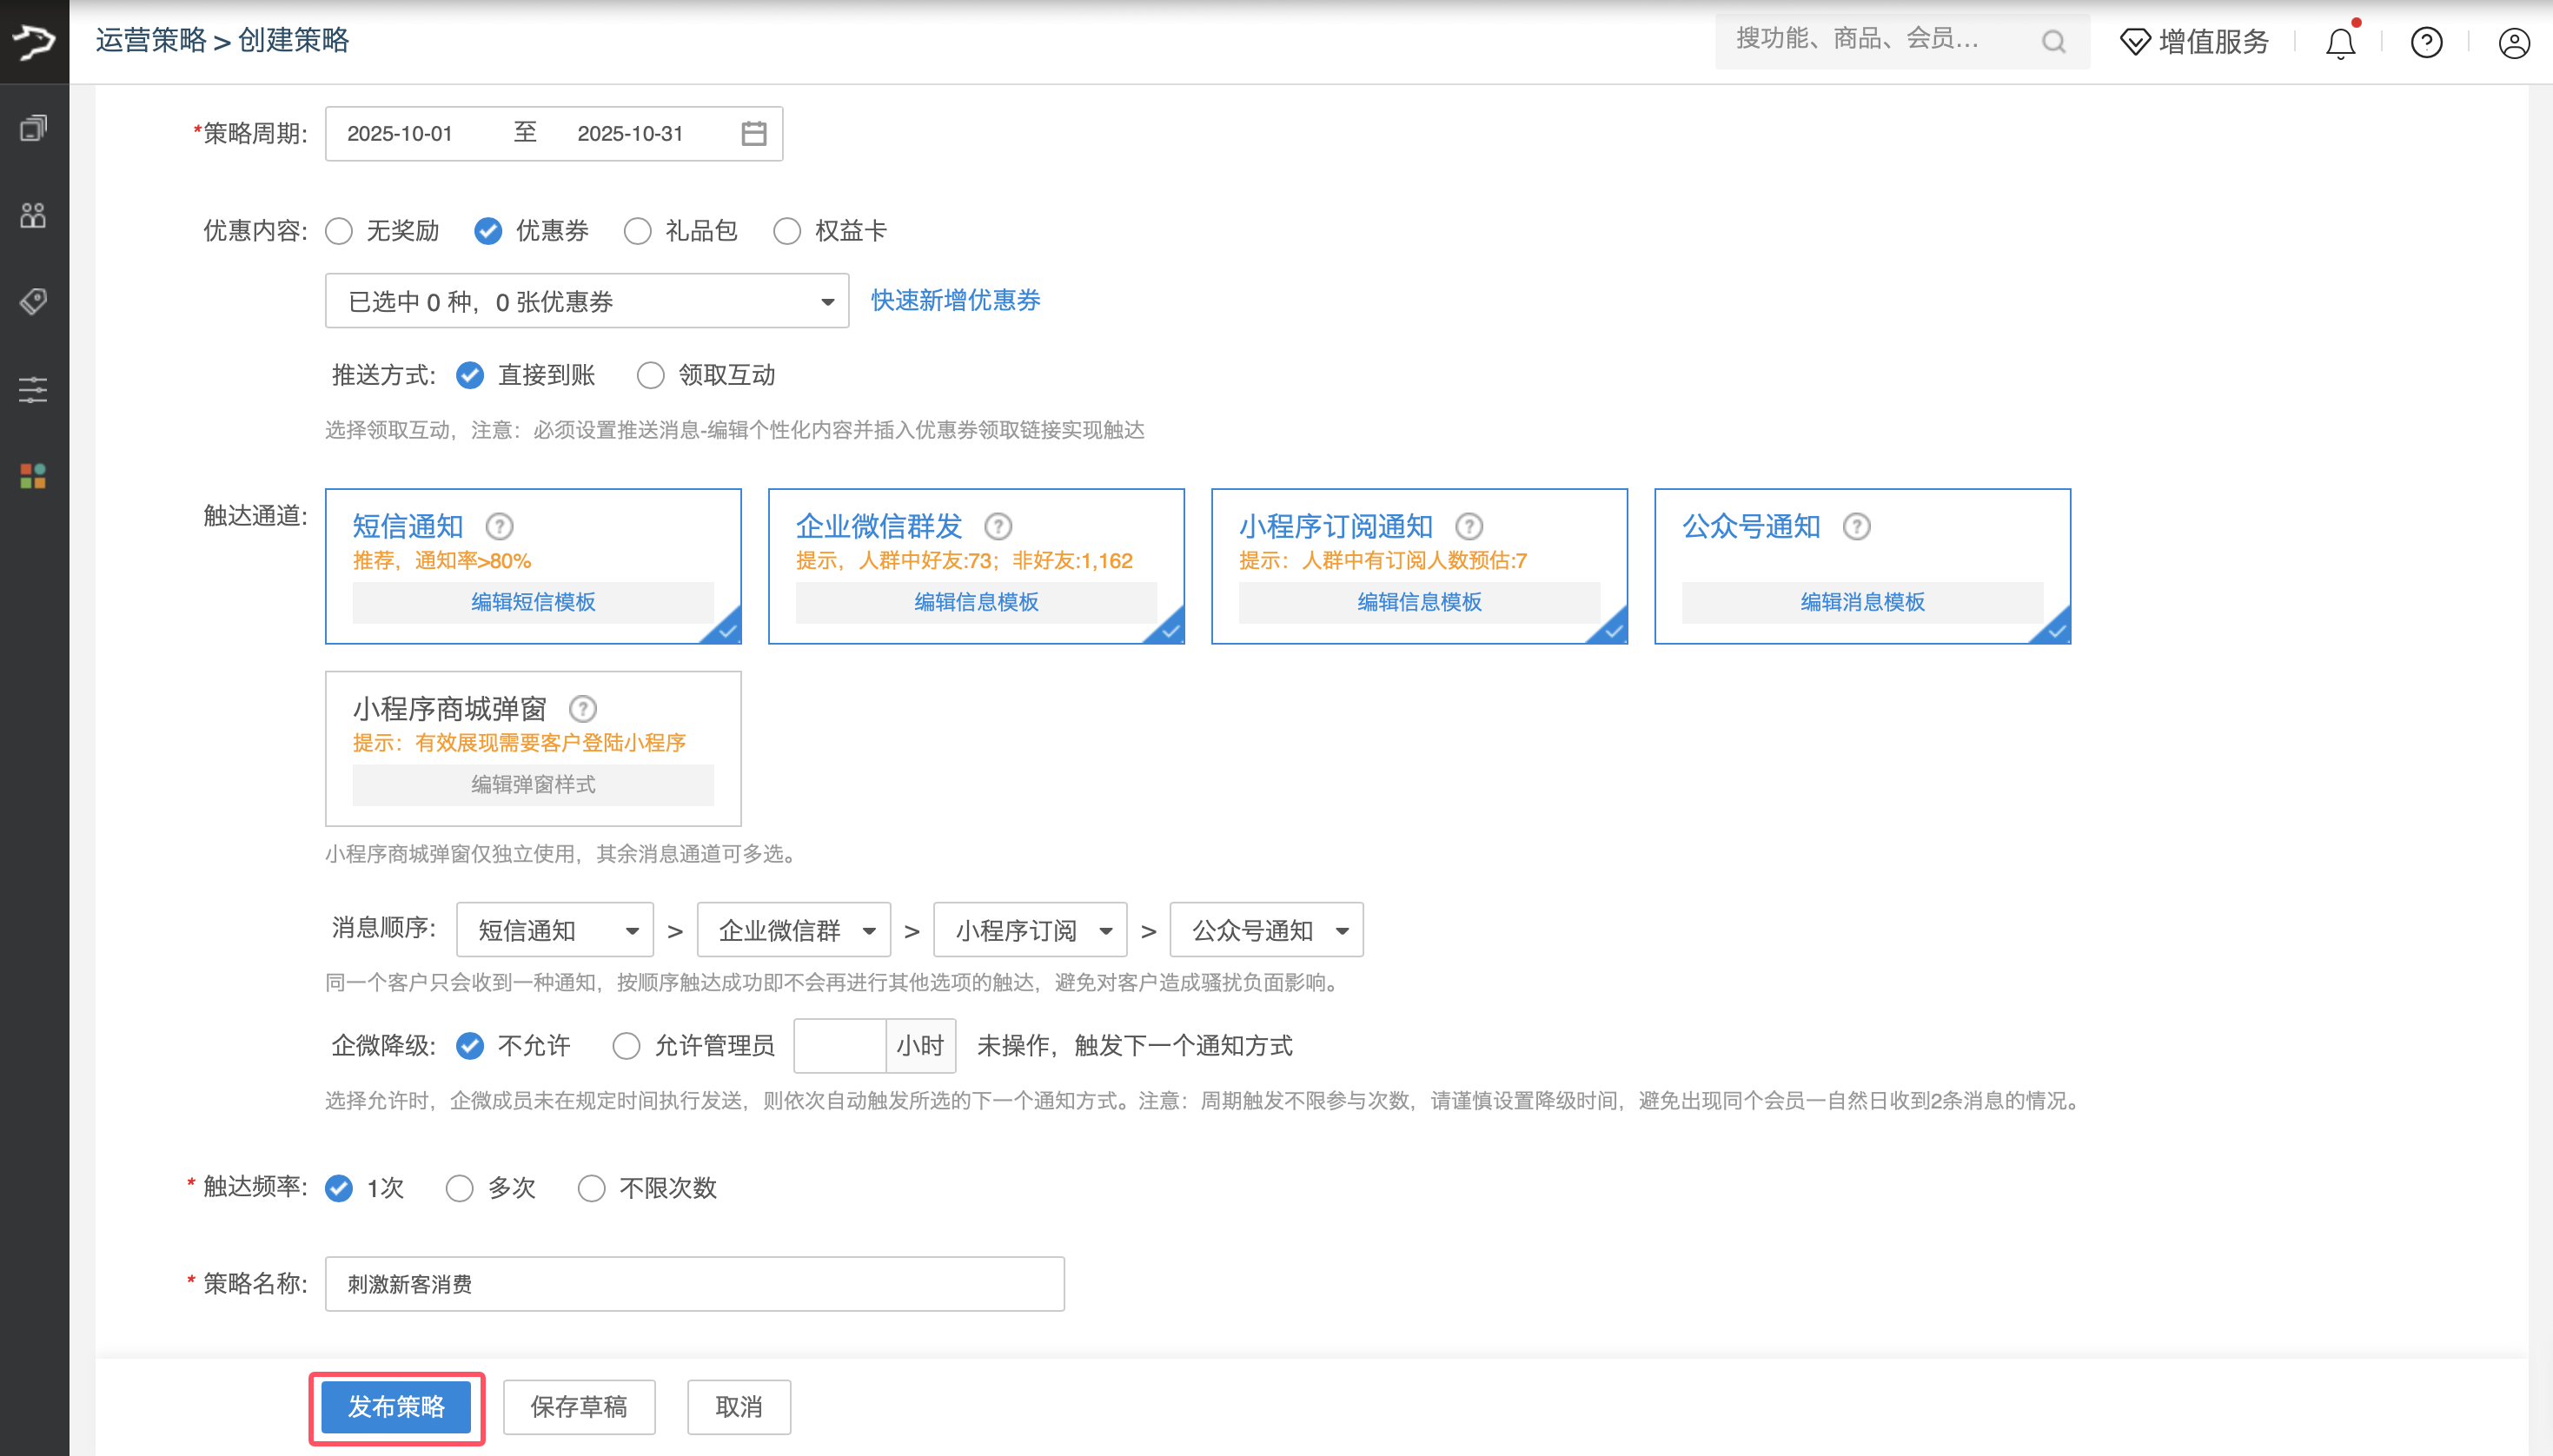
Task: Click the 策略名称 text input field
Action: point(694,1284)
